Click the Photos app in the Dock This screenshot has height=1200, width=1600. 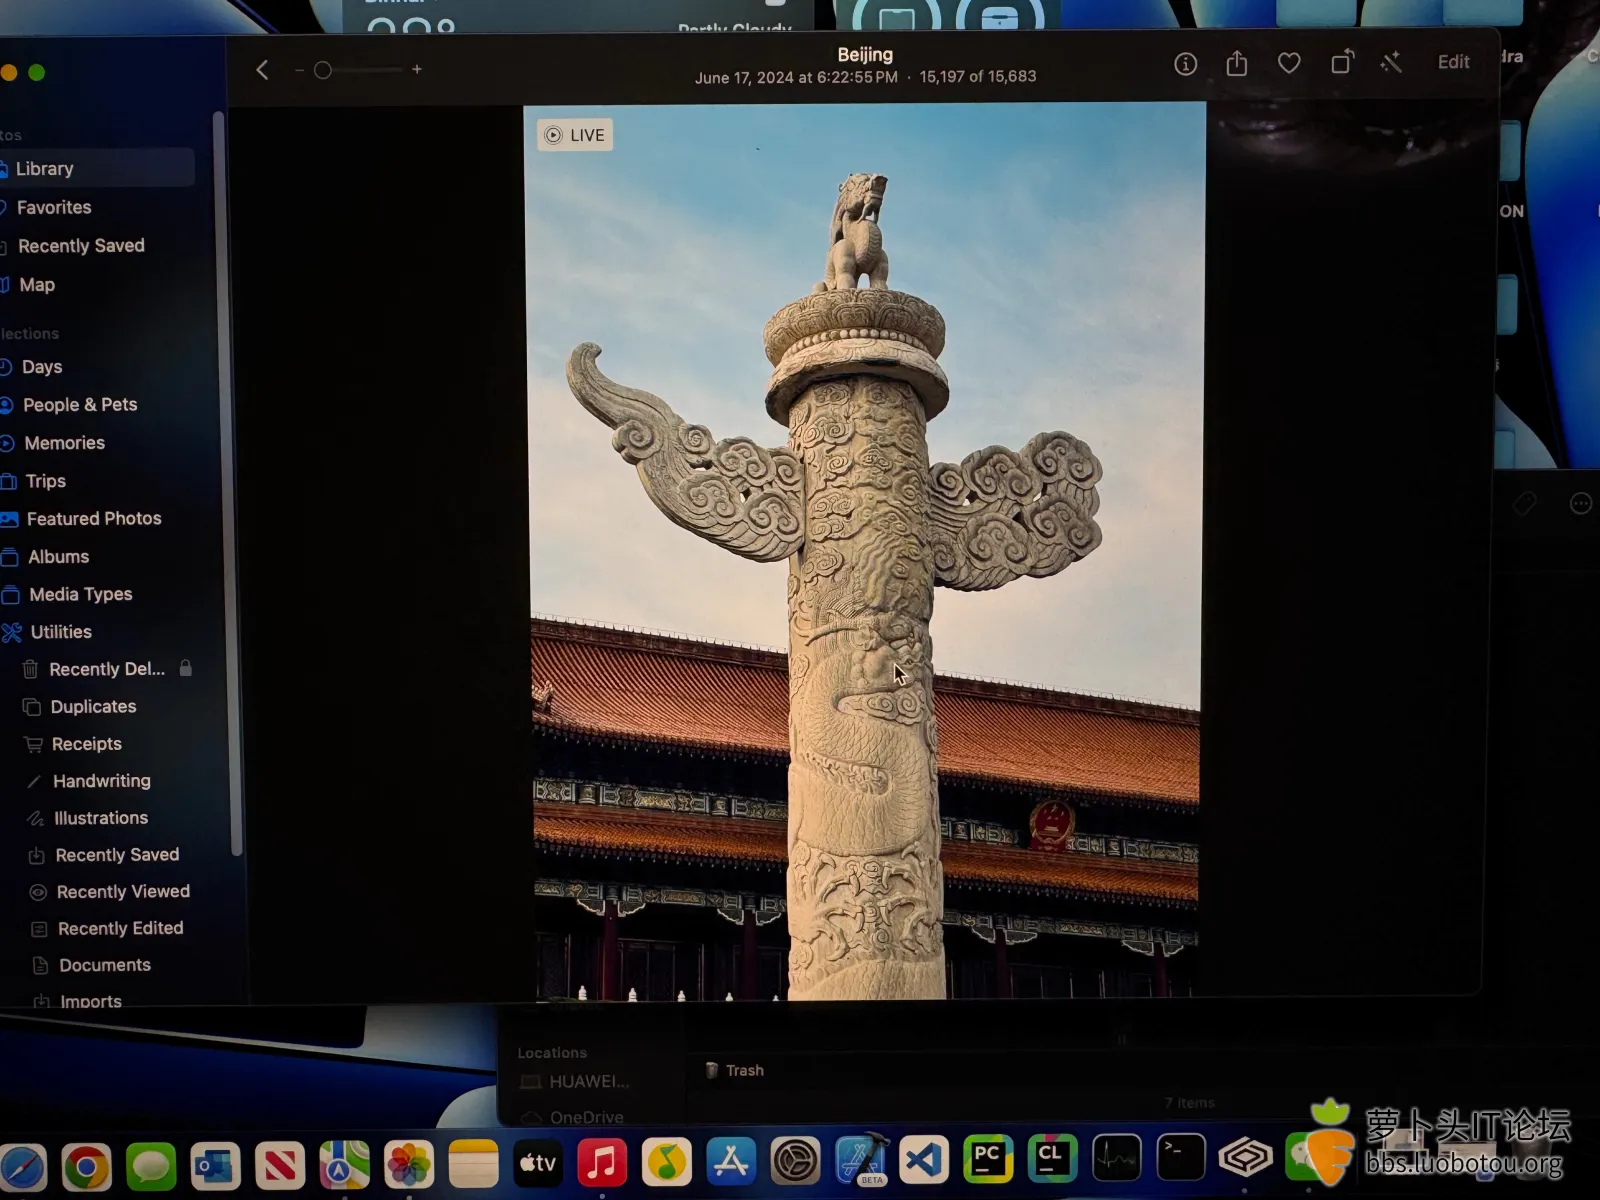click(409, 1165)
